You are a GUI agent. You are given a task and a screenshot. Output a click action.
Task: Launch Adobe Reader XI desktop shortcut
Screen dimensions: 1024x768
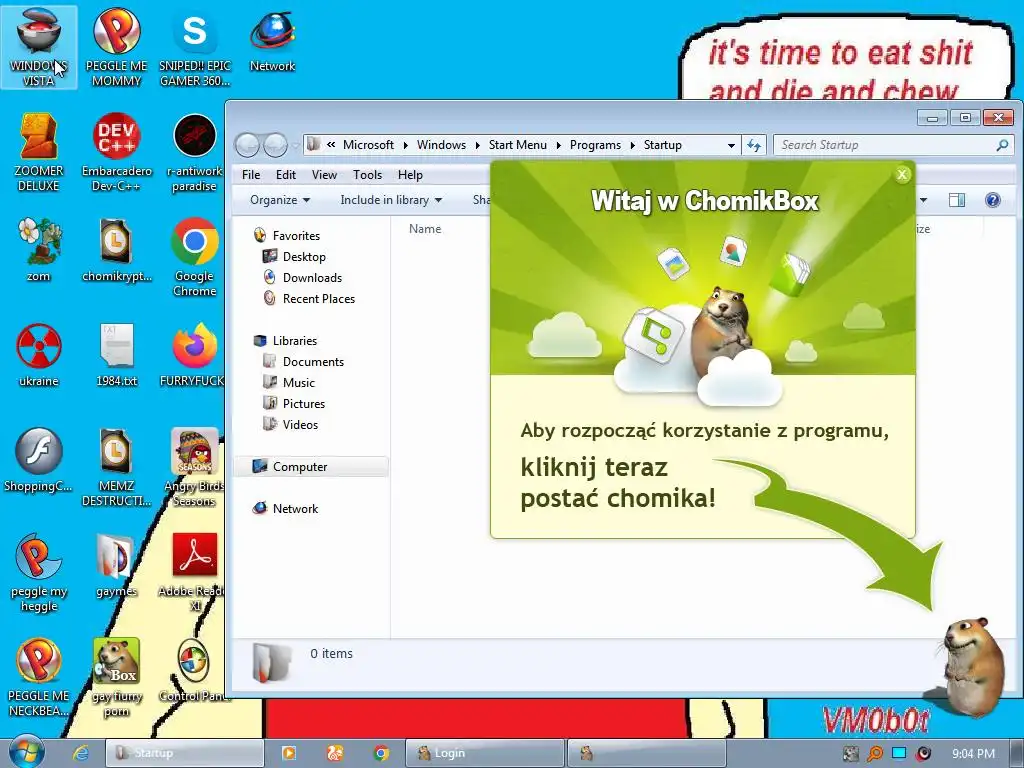(x=193, y=572)
